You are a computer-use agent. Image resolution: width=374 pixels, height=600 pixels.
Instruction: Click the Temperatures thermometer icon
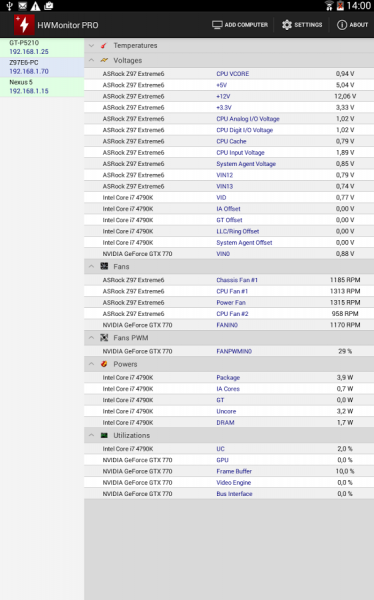pyautogui.click(x=104, y=46)
